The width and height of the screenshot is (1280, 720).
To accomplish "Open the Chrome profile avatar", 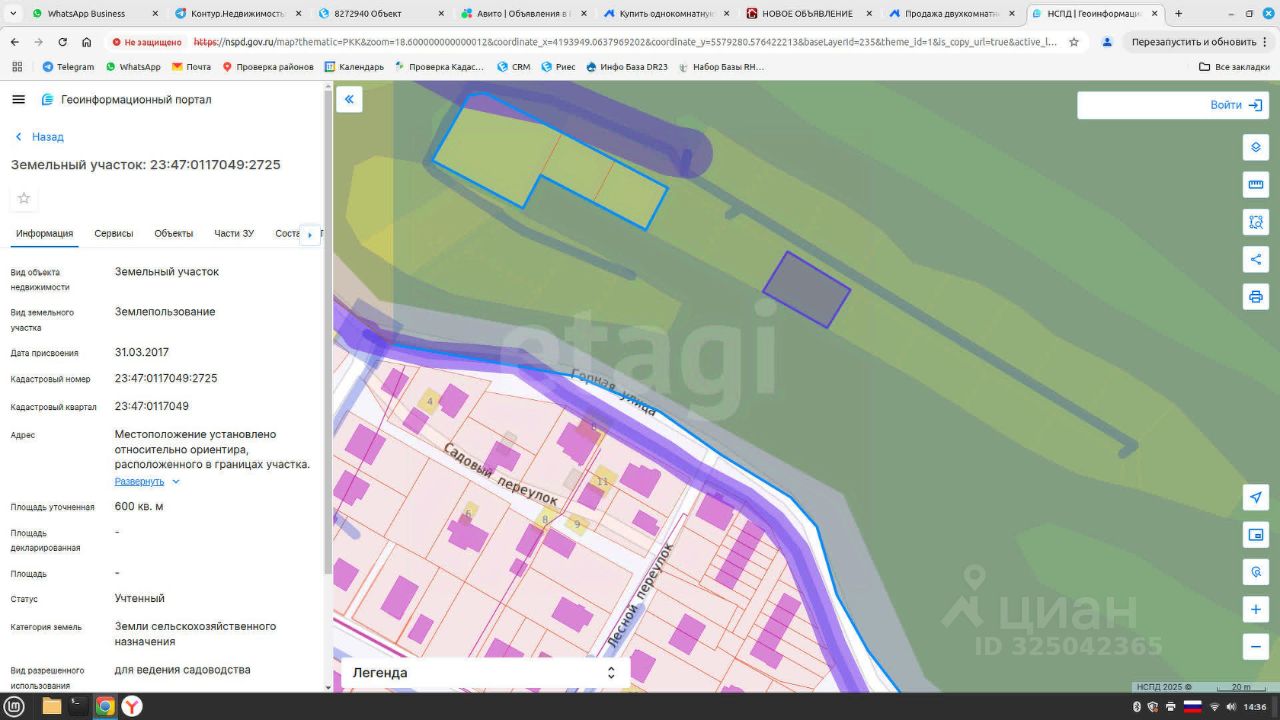I will coord(1107,42).
